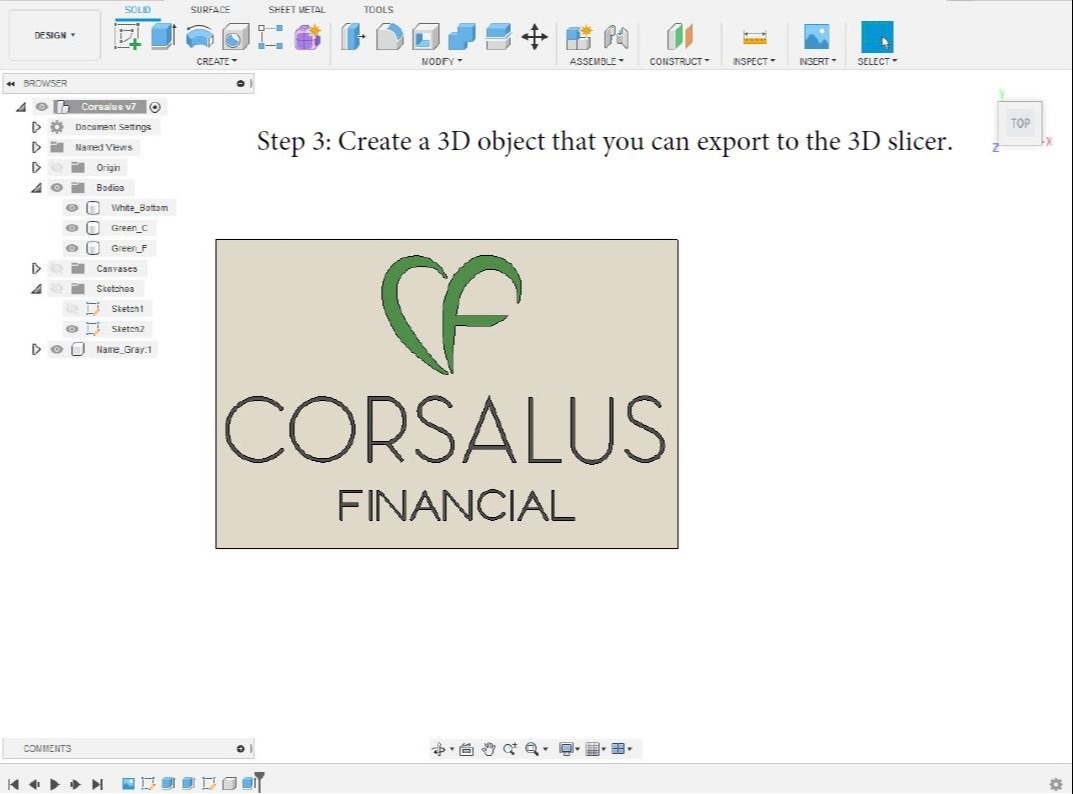Activate the Press Pull tool
This screenshot has width=1073, height=794.
tap(353, 37)
